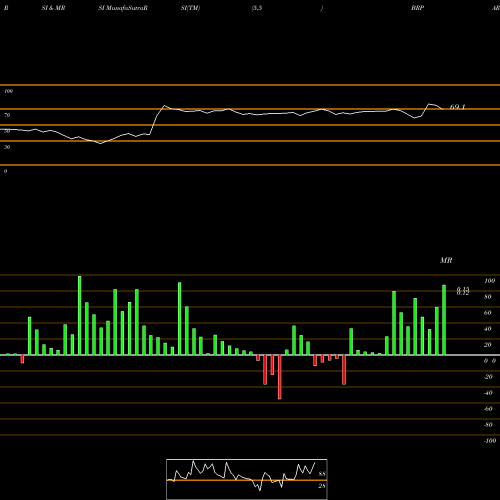Click the 28 label in mini chart
Screen dimensions: 500x500
[x=322, y=486]
